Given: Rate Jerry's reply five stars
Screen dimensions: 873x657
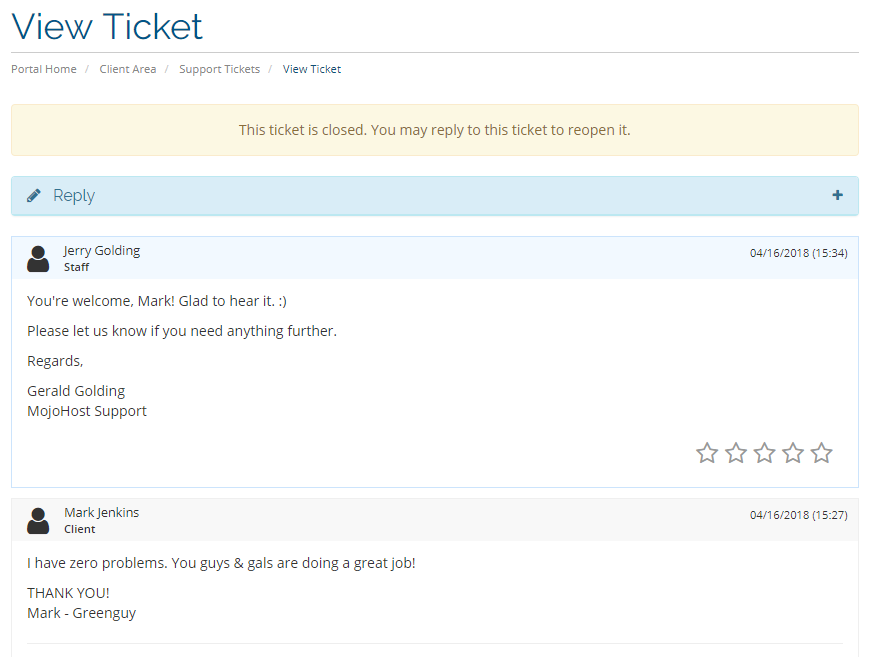Looking at the screenshot, I should click(x=821, y=453).
